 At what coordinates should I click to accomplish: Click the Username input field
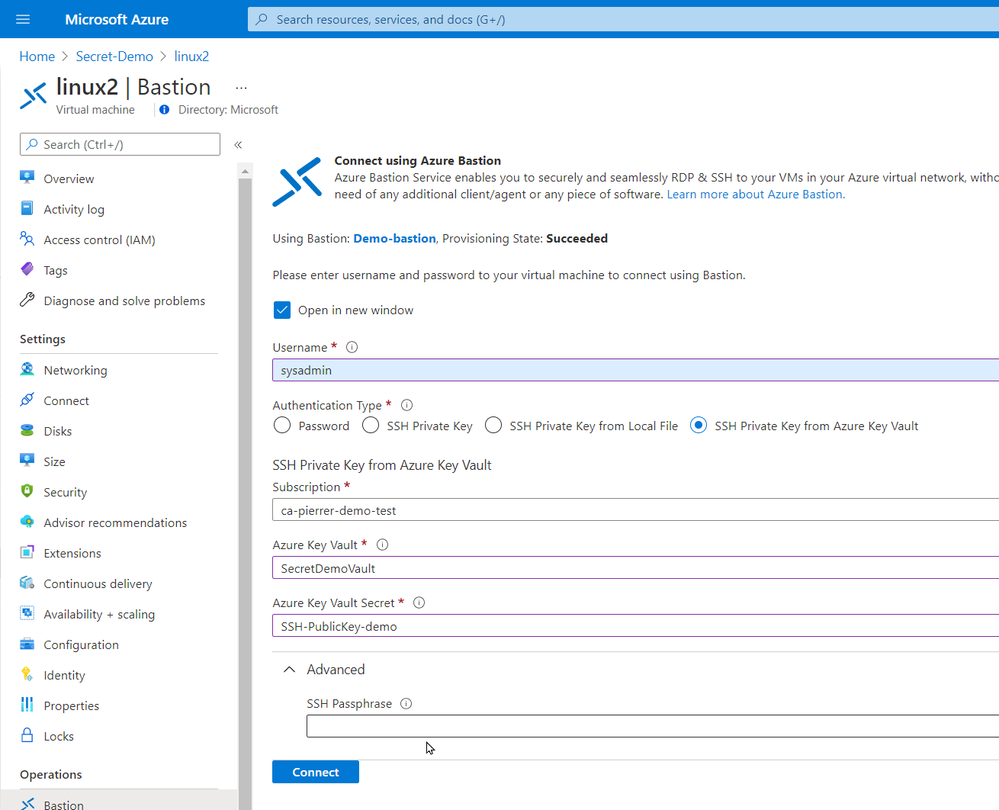click(635, 370)
